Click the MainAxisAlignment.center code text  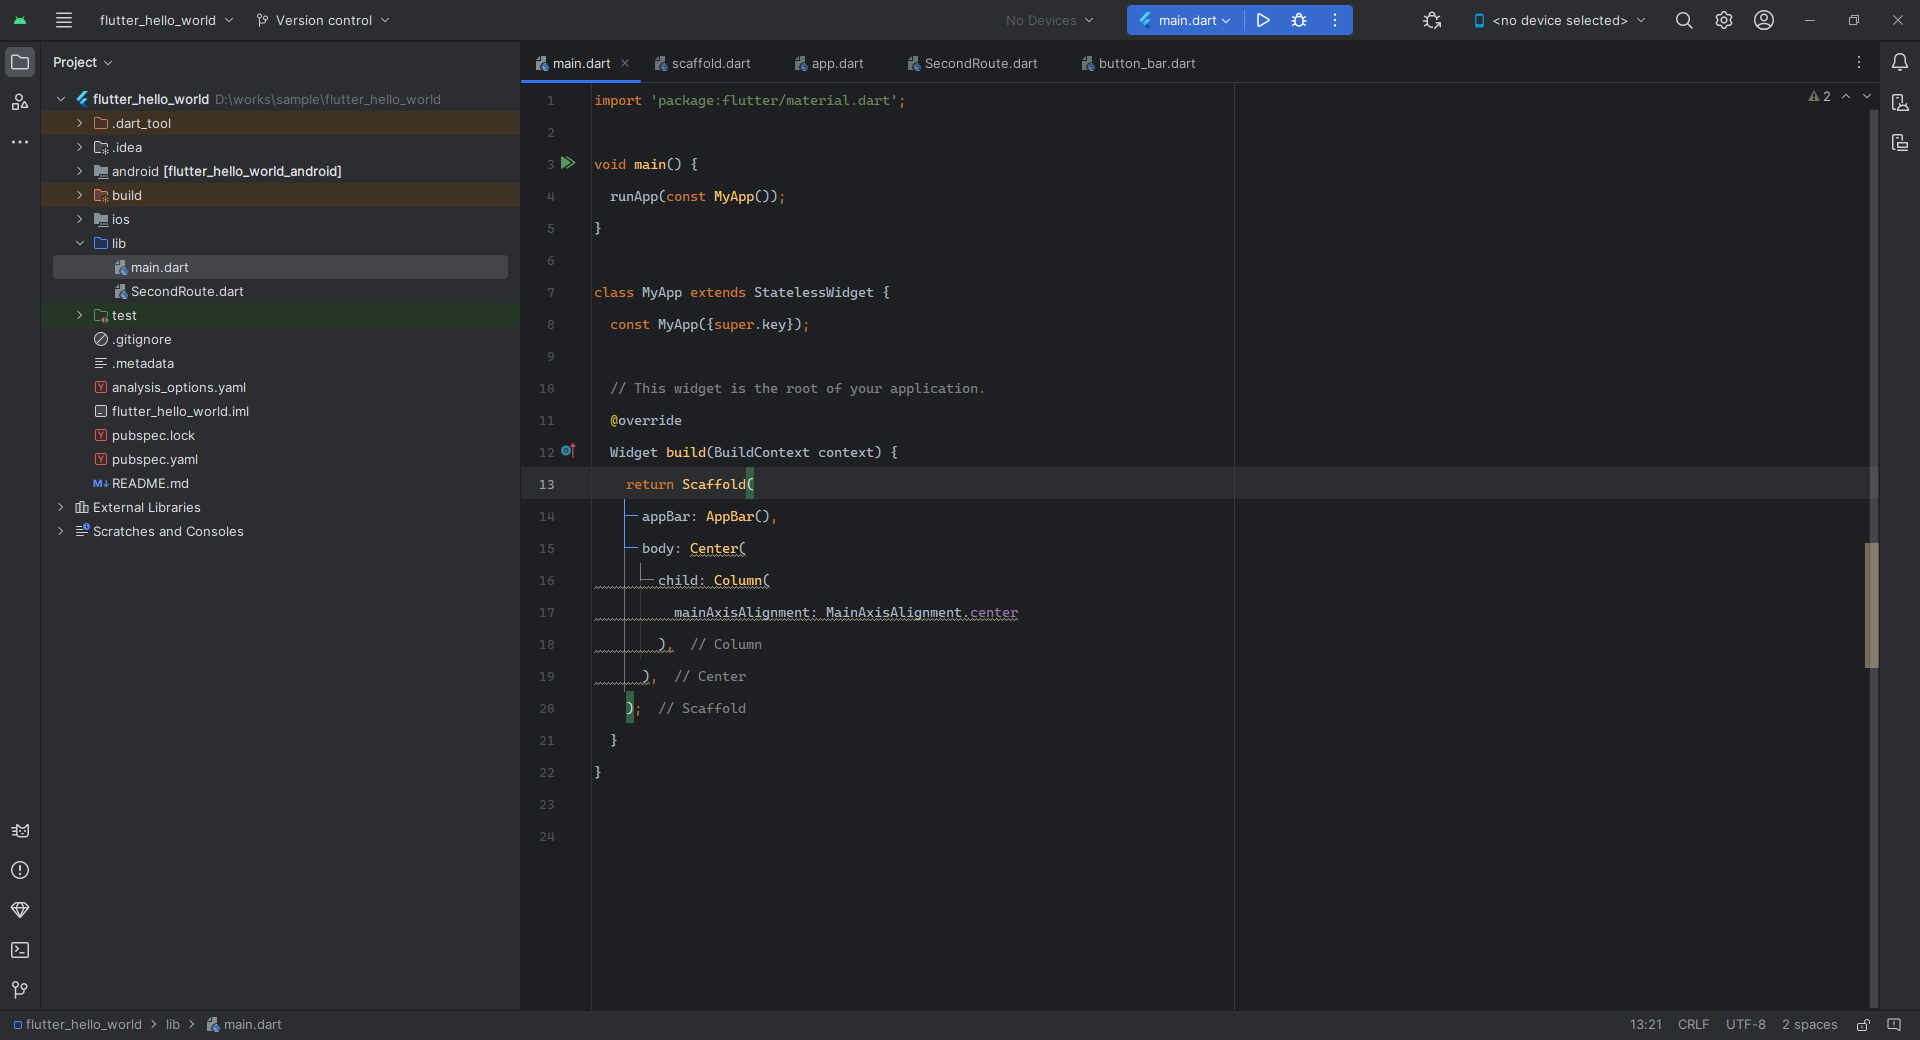tap(921, 612)
